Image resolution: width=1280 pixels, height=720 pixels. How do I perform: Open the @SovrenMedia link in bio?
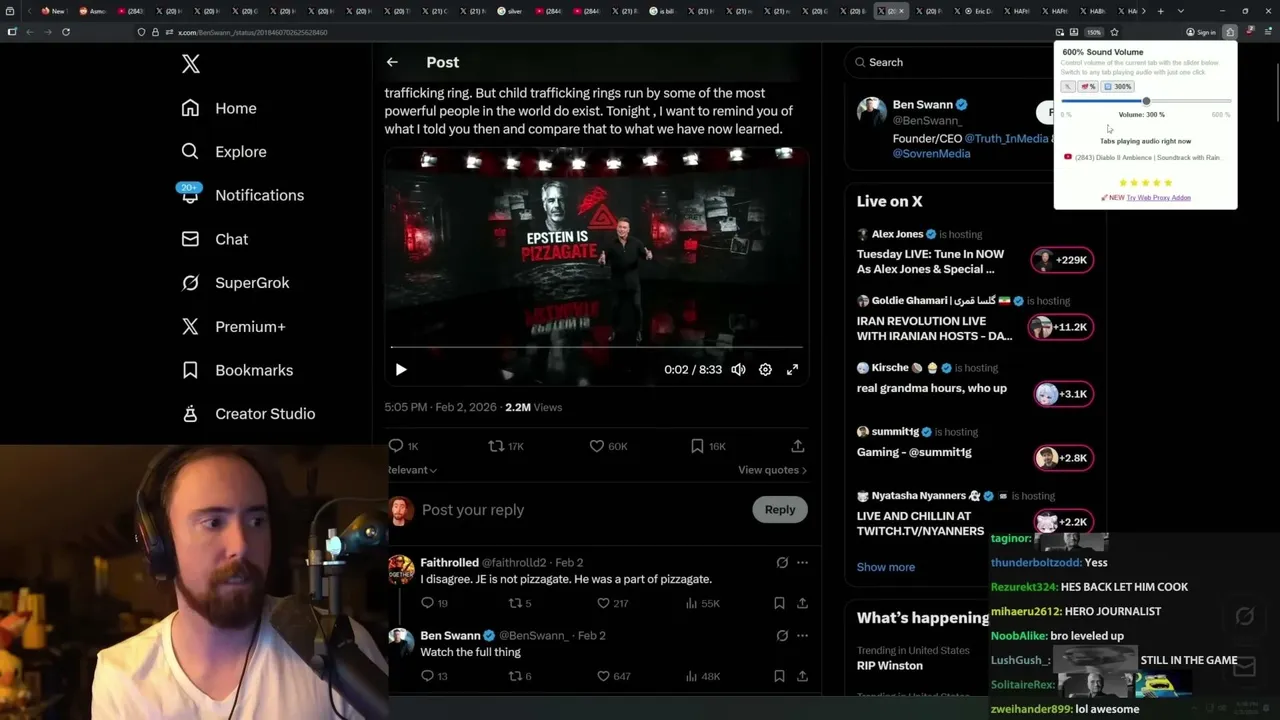tap(931, 154)
